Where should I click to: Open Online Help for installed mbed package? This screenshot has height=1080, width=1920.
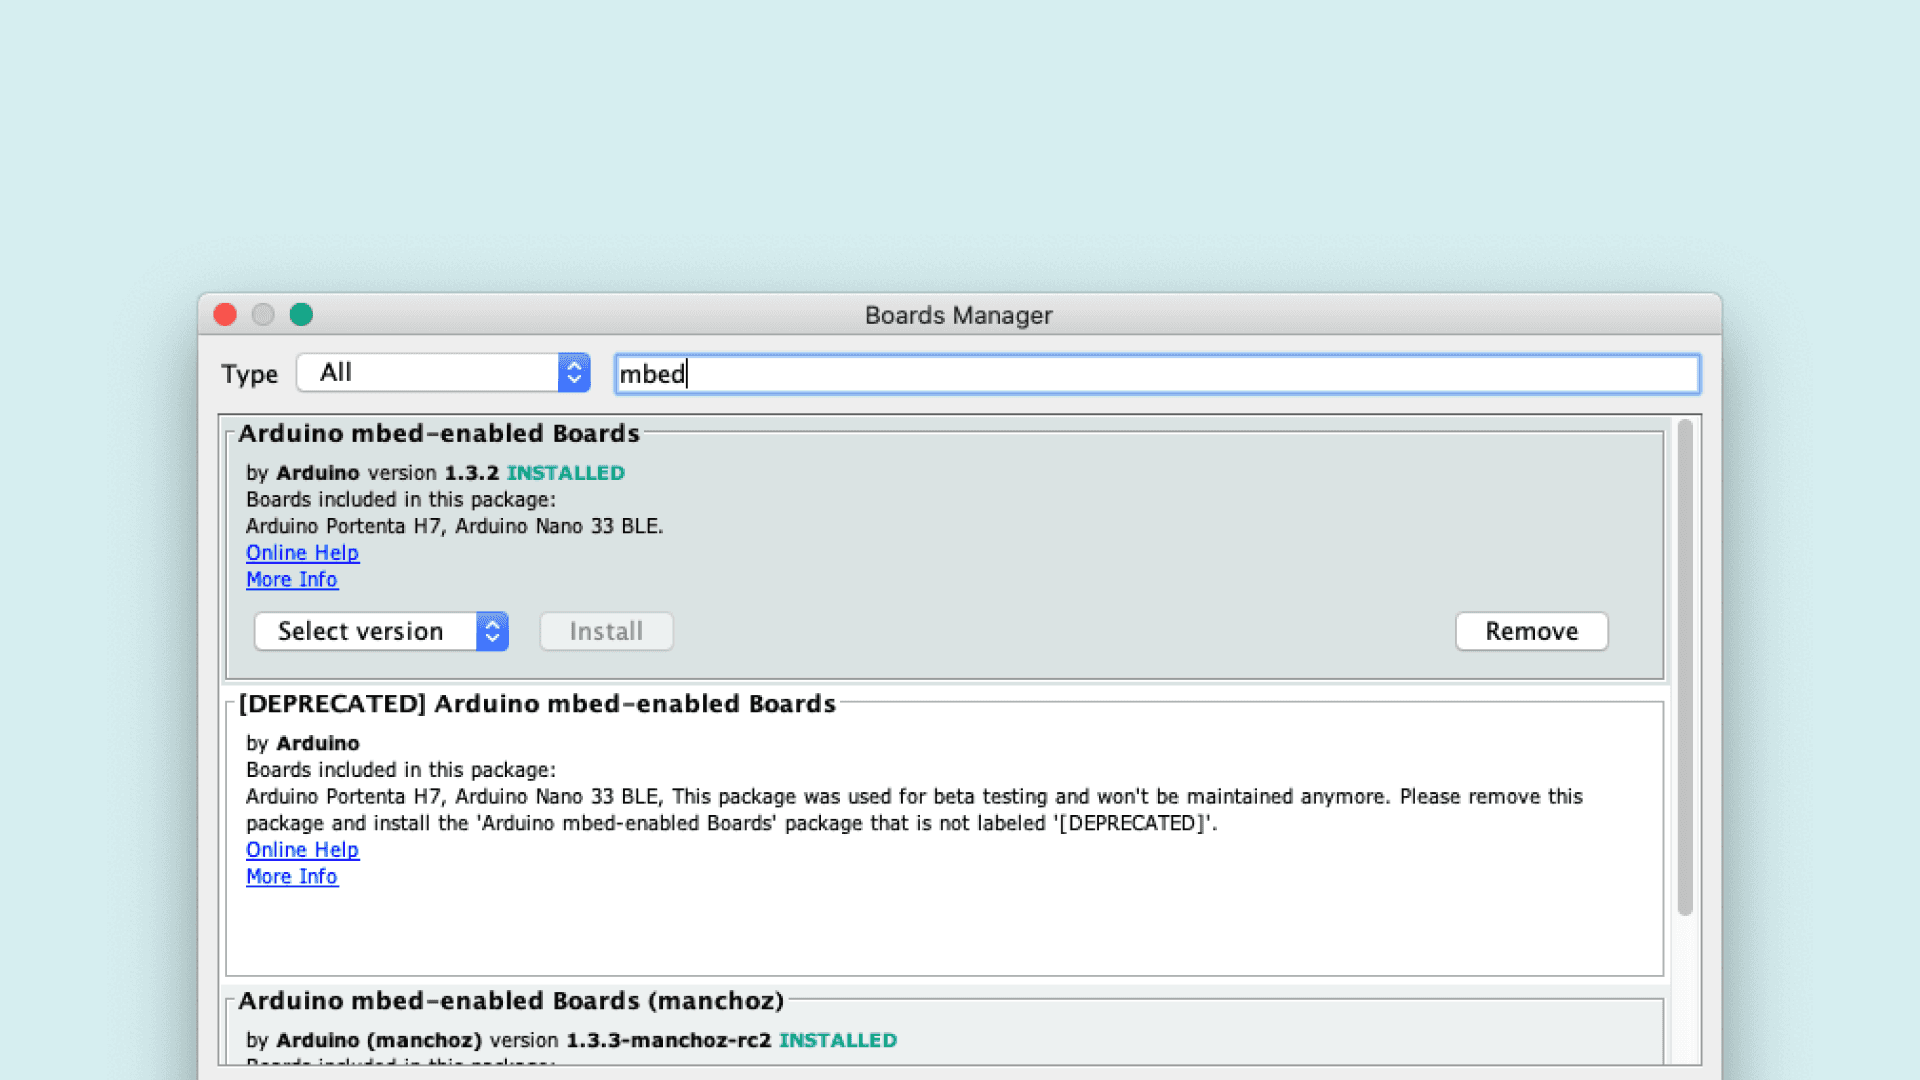pos(302,553)
